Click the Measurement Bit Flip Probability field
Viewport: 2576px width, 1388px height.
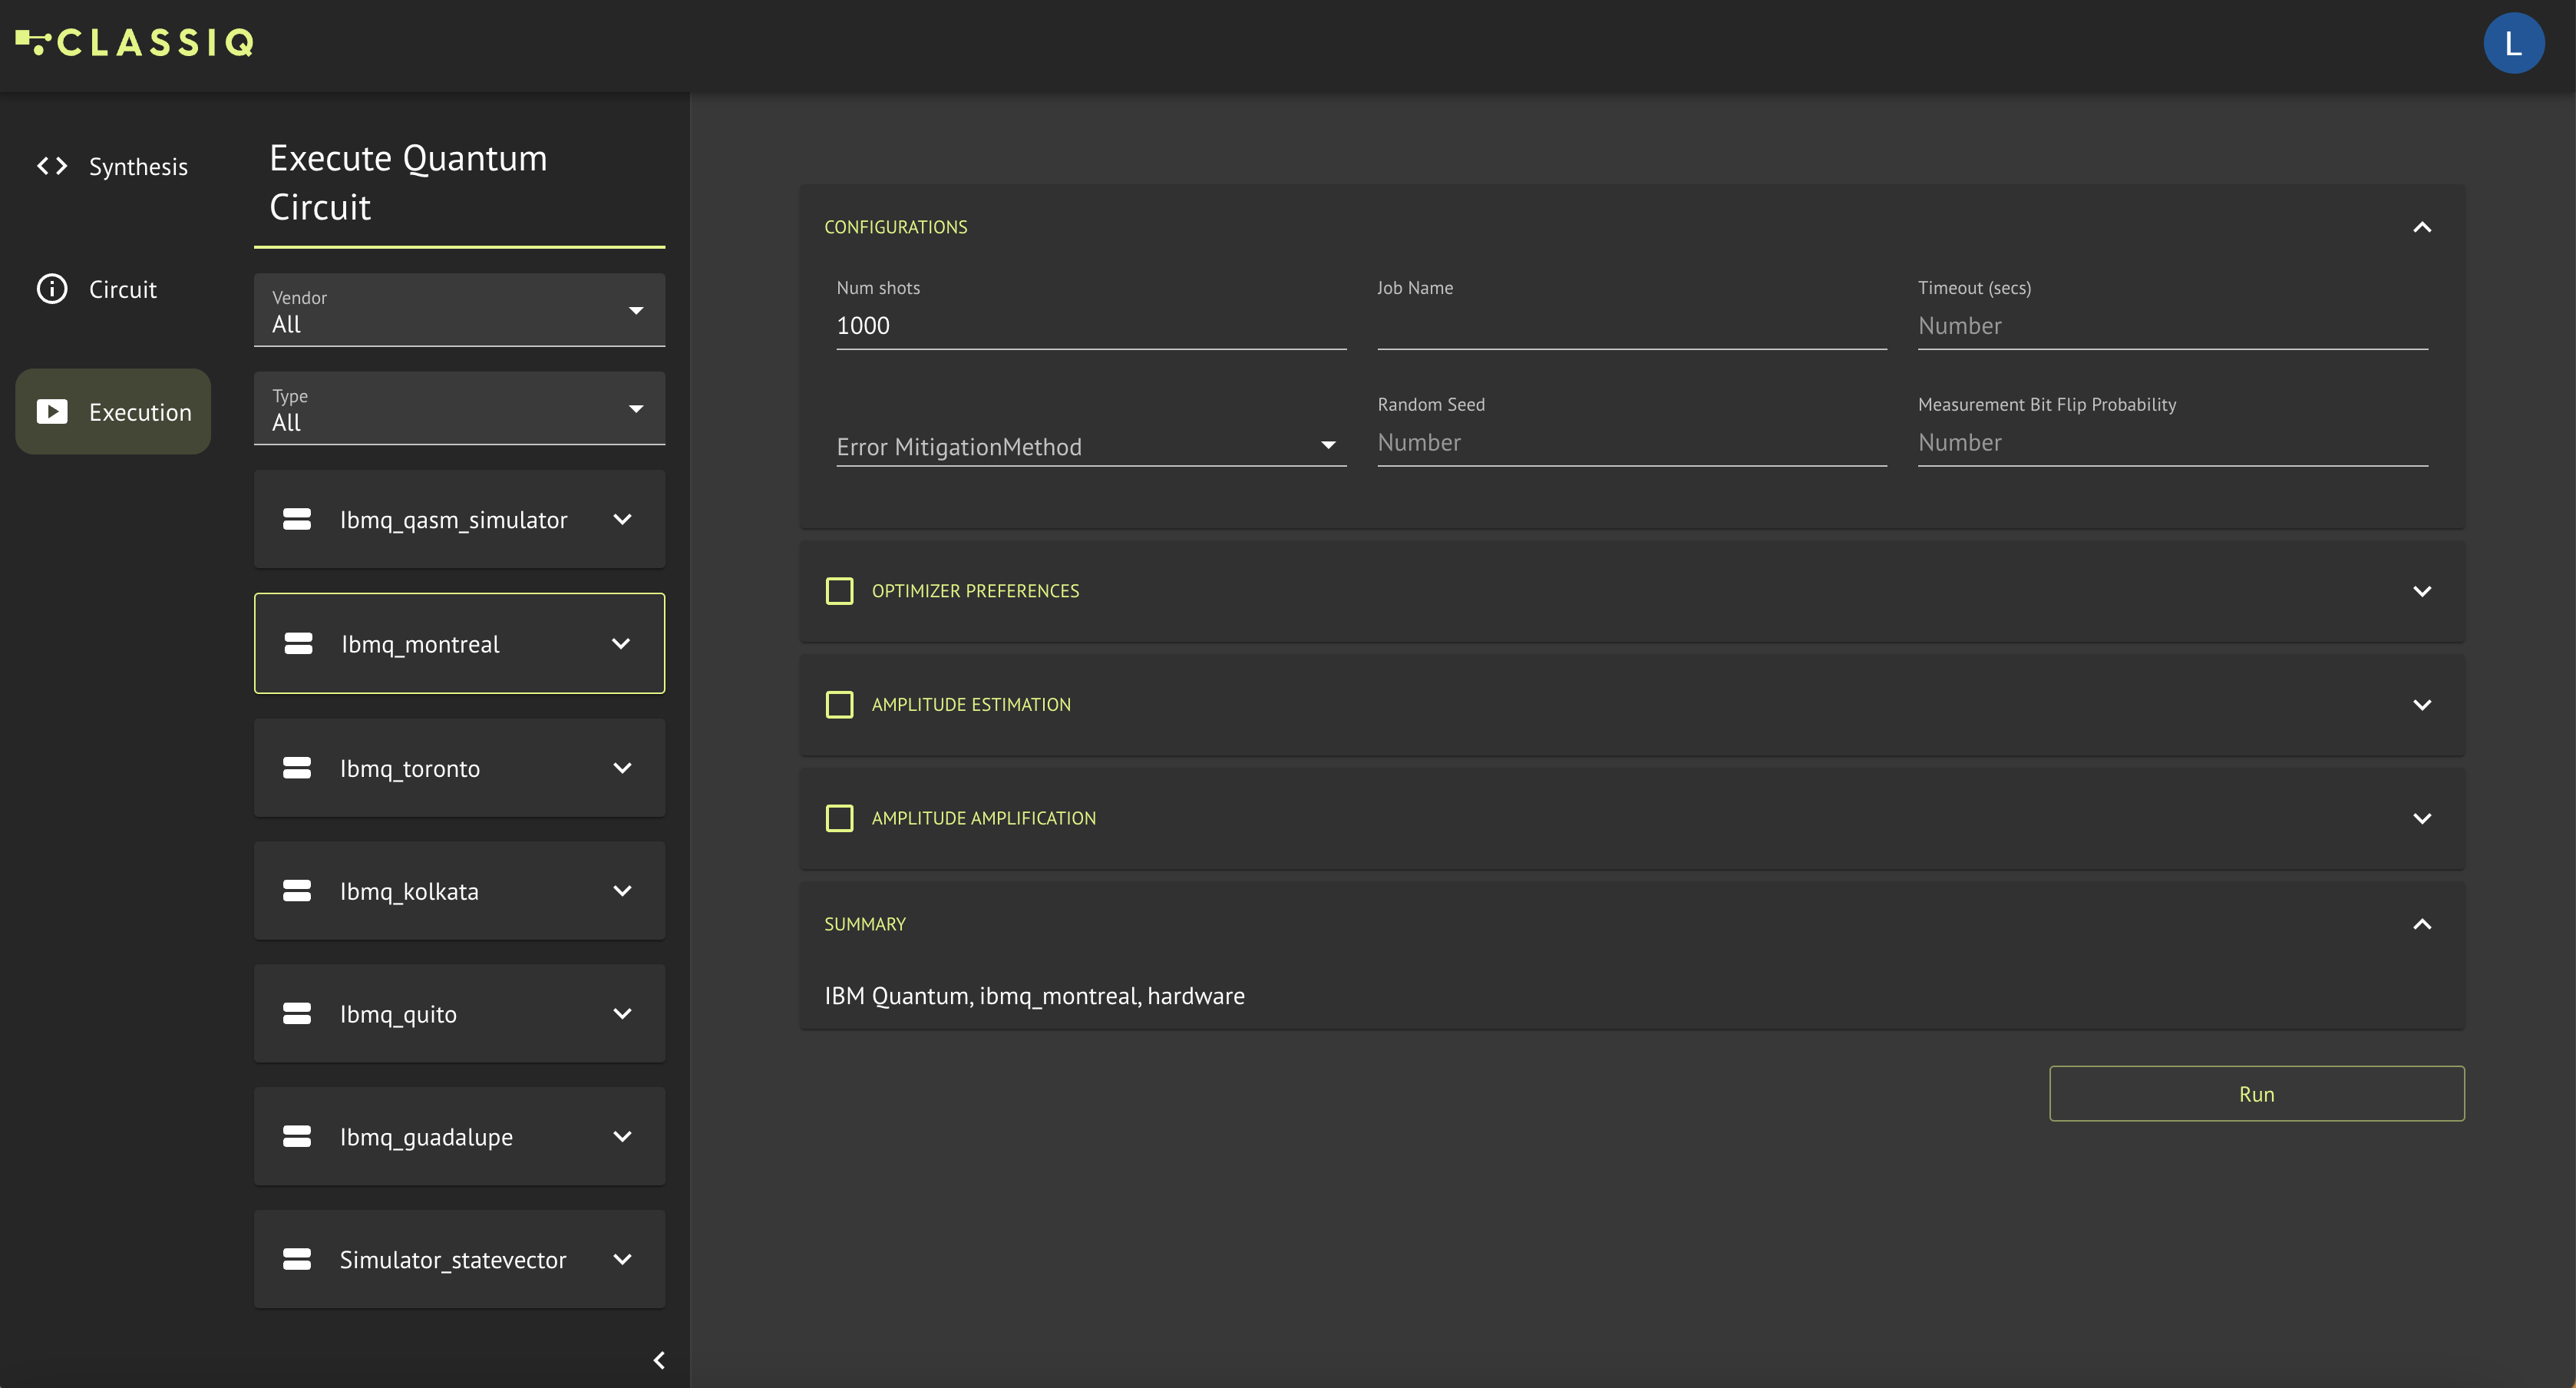pos(2172,443)
